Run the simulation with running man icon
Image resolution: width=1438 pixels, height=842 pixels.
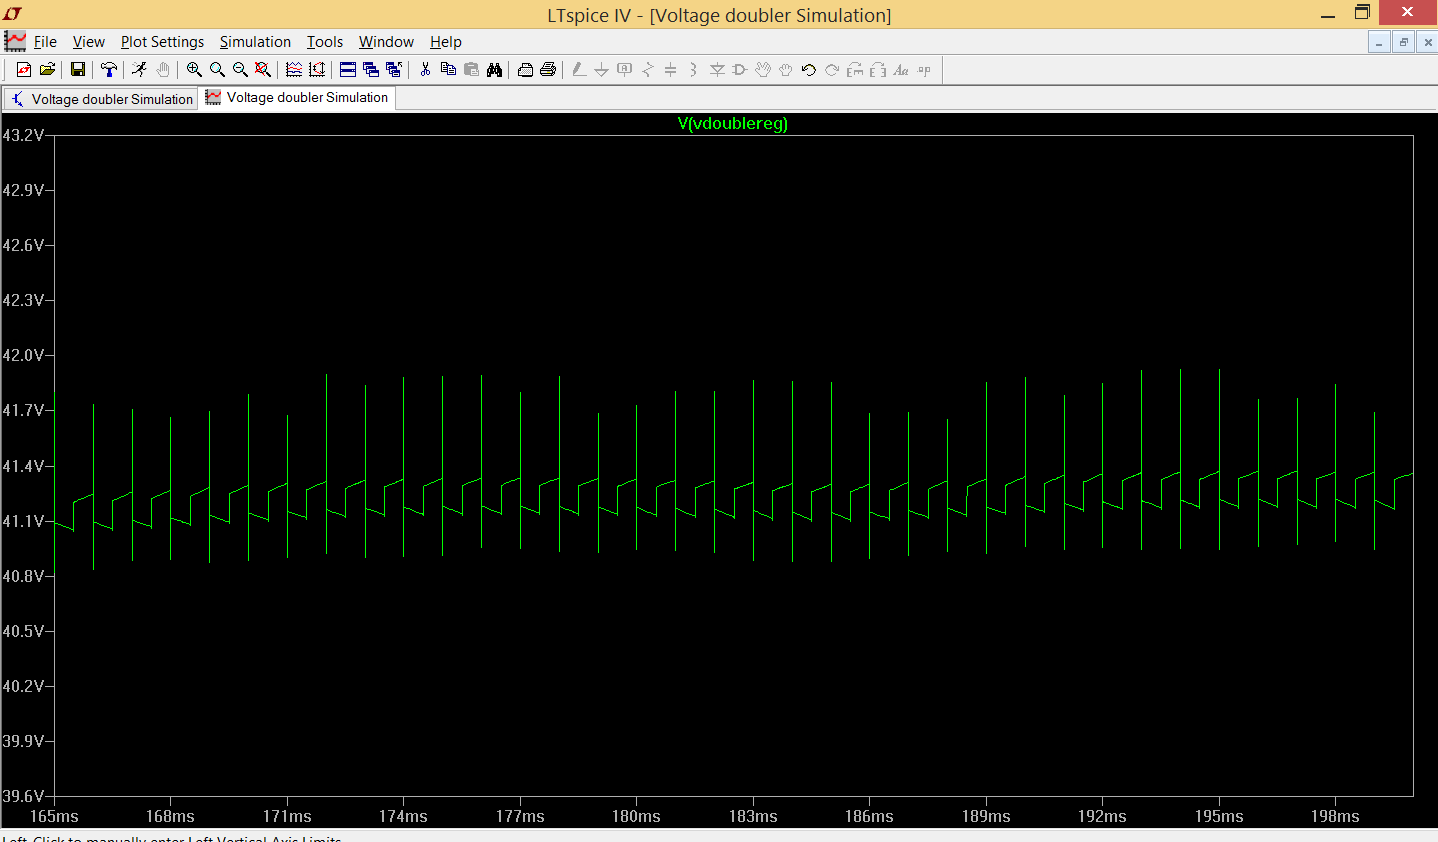click(x=139, y=69)
